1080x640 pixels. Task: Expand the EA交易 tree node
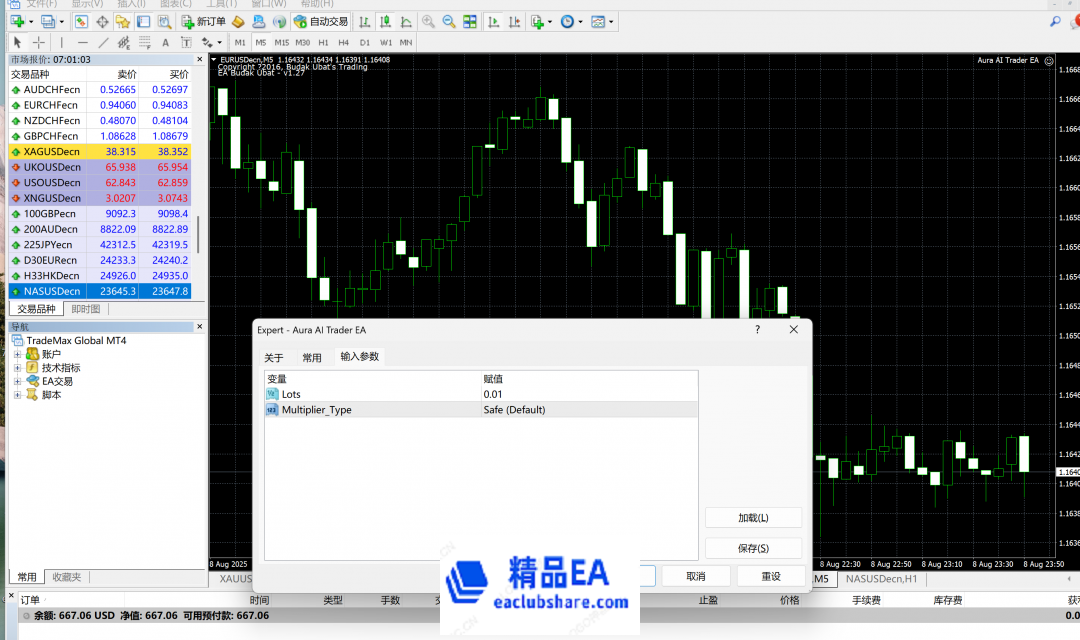(x=17, y=381)
